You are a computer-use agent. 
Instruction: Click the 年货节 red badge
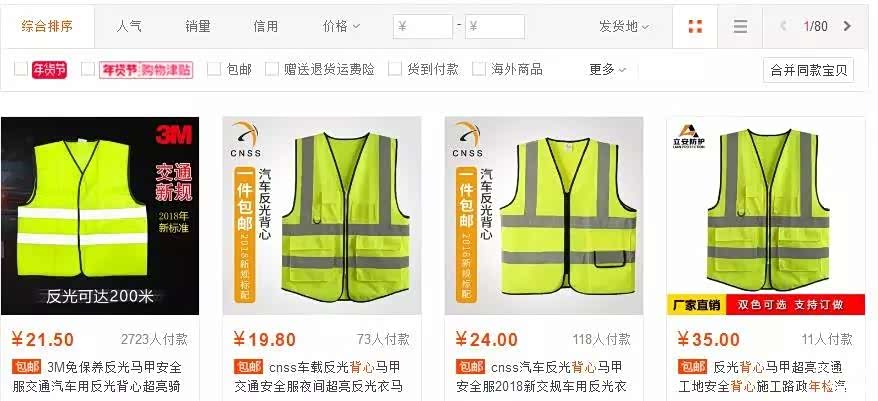point(49,69)
